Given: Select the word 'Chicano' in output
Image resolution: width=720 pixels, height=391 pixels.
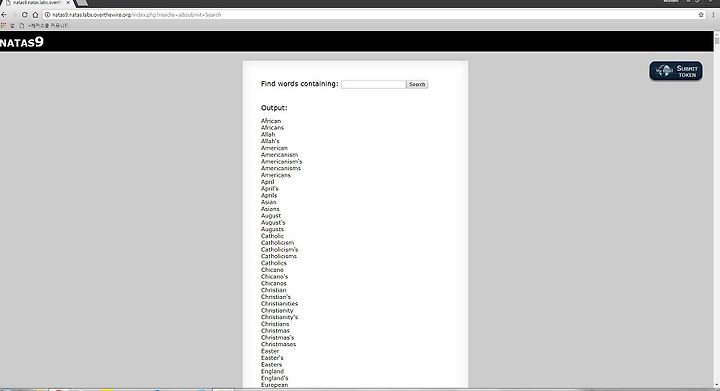Looking at the screenshot, I should [272, 270].
